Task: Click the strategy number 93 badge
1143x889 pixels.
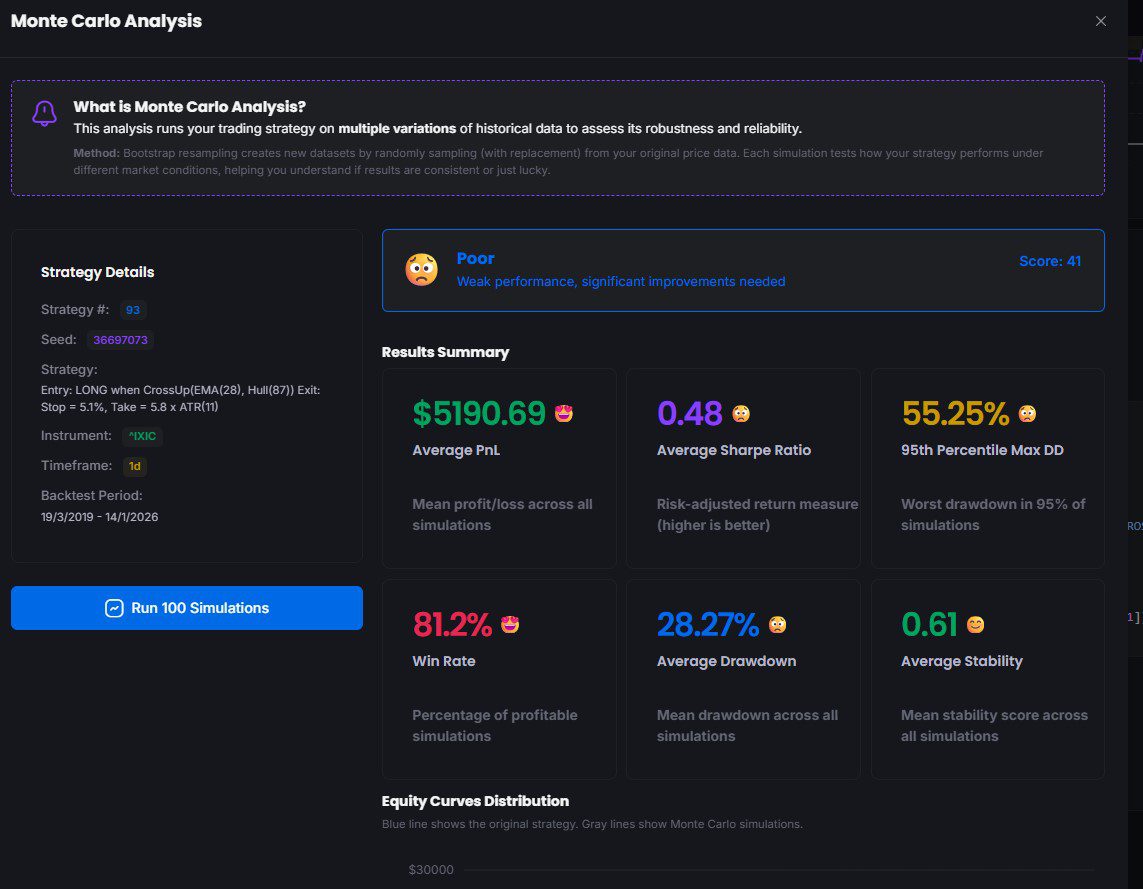Action: [133, 310]
